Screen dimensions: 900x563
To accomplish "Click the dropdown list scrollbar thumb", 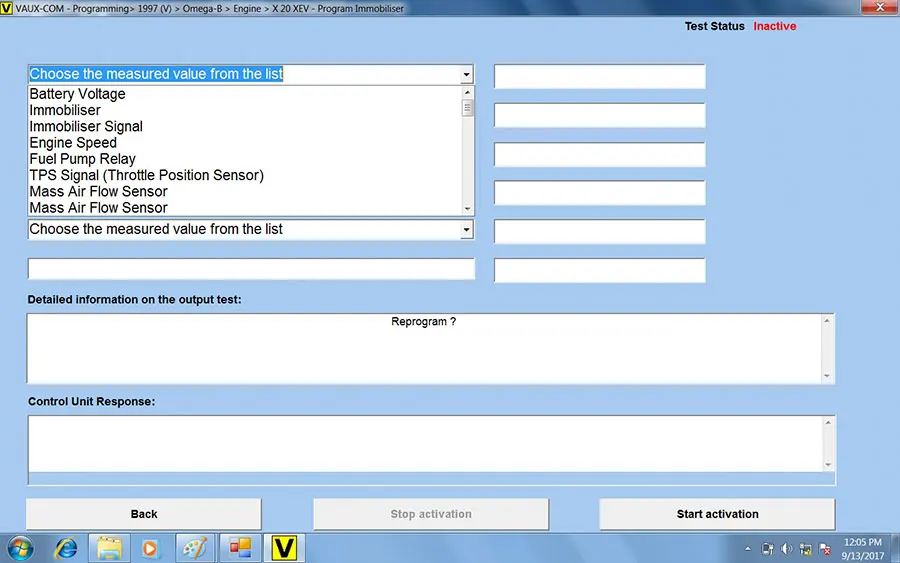I will click(x=467, y=107).
